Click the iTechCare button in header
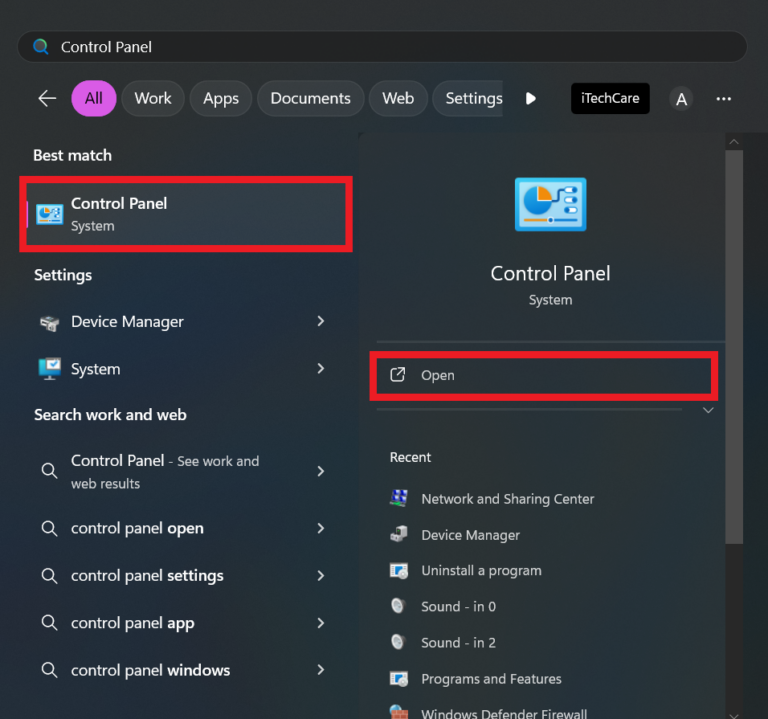The width and height of the screenshot is (768, 719). click(610, 98)
